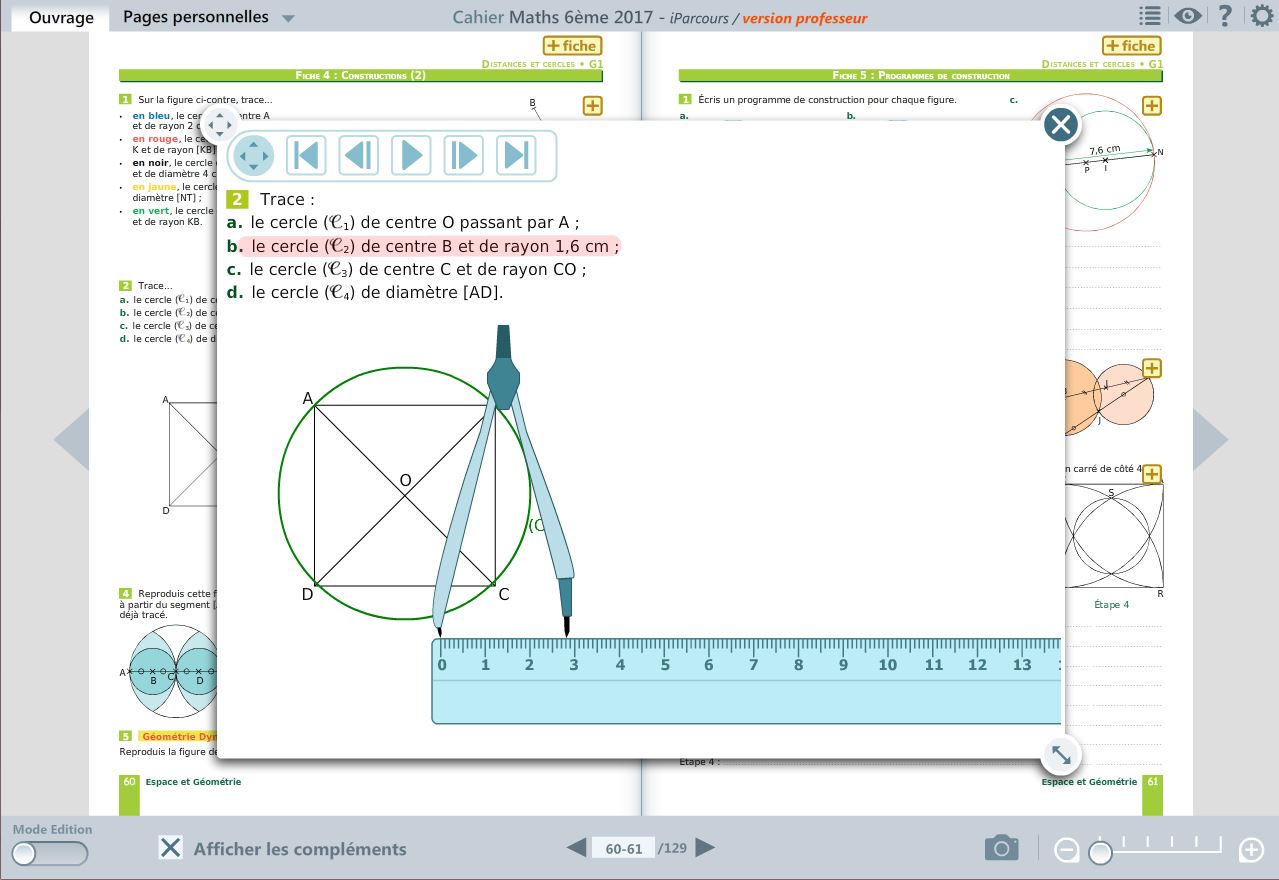Uncheck Afficher les compléments checkbox
Screen dimensions: 1279x880
click(171, 849)
